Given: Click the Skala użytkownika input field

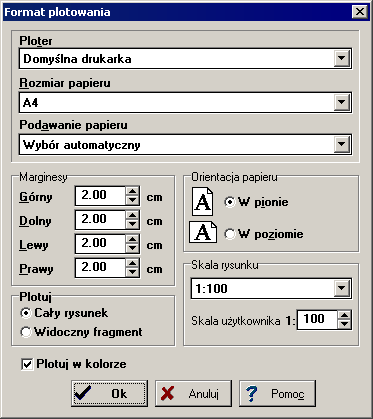Looking at the screenshot, I should [x=317, y=320].
